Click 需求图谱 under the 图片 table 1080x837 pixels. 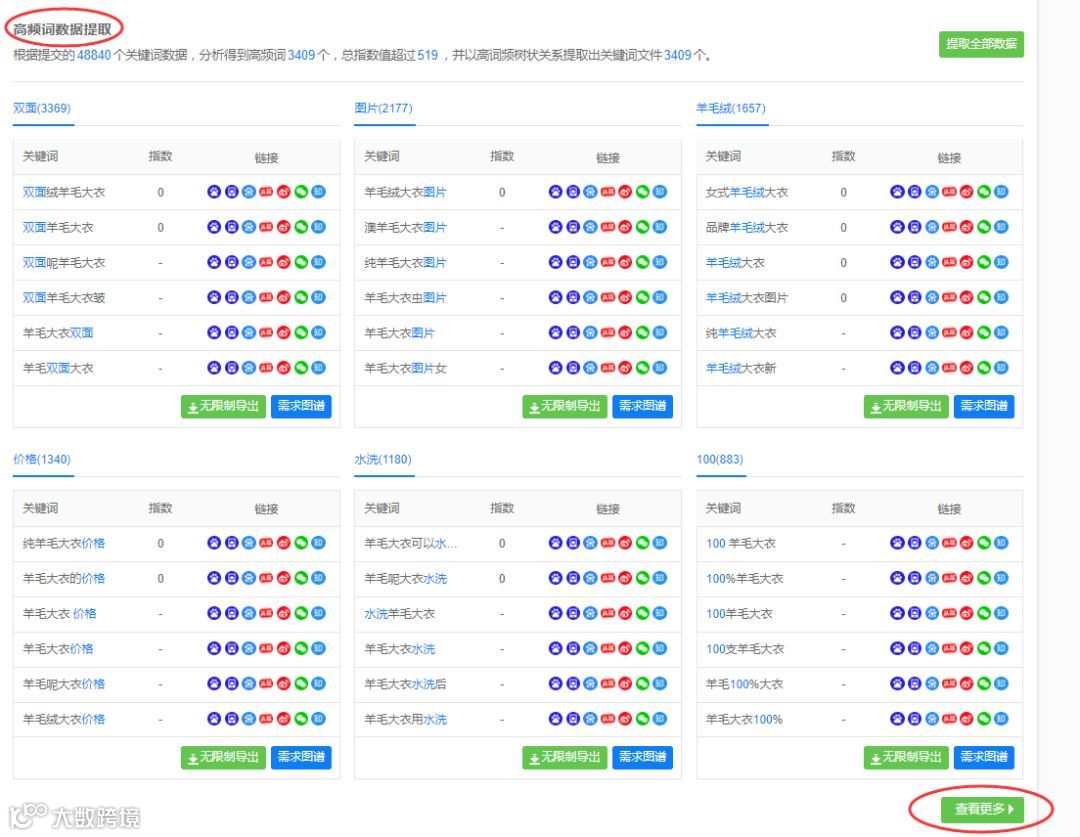point(645,406)
